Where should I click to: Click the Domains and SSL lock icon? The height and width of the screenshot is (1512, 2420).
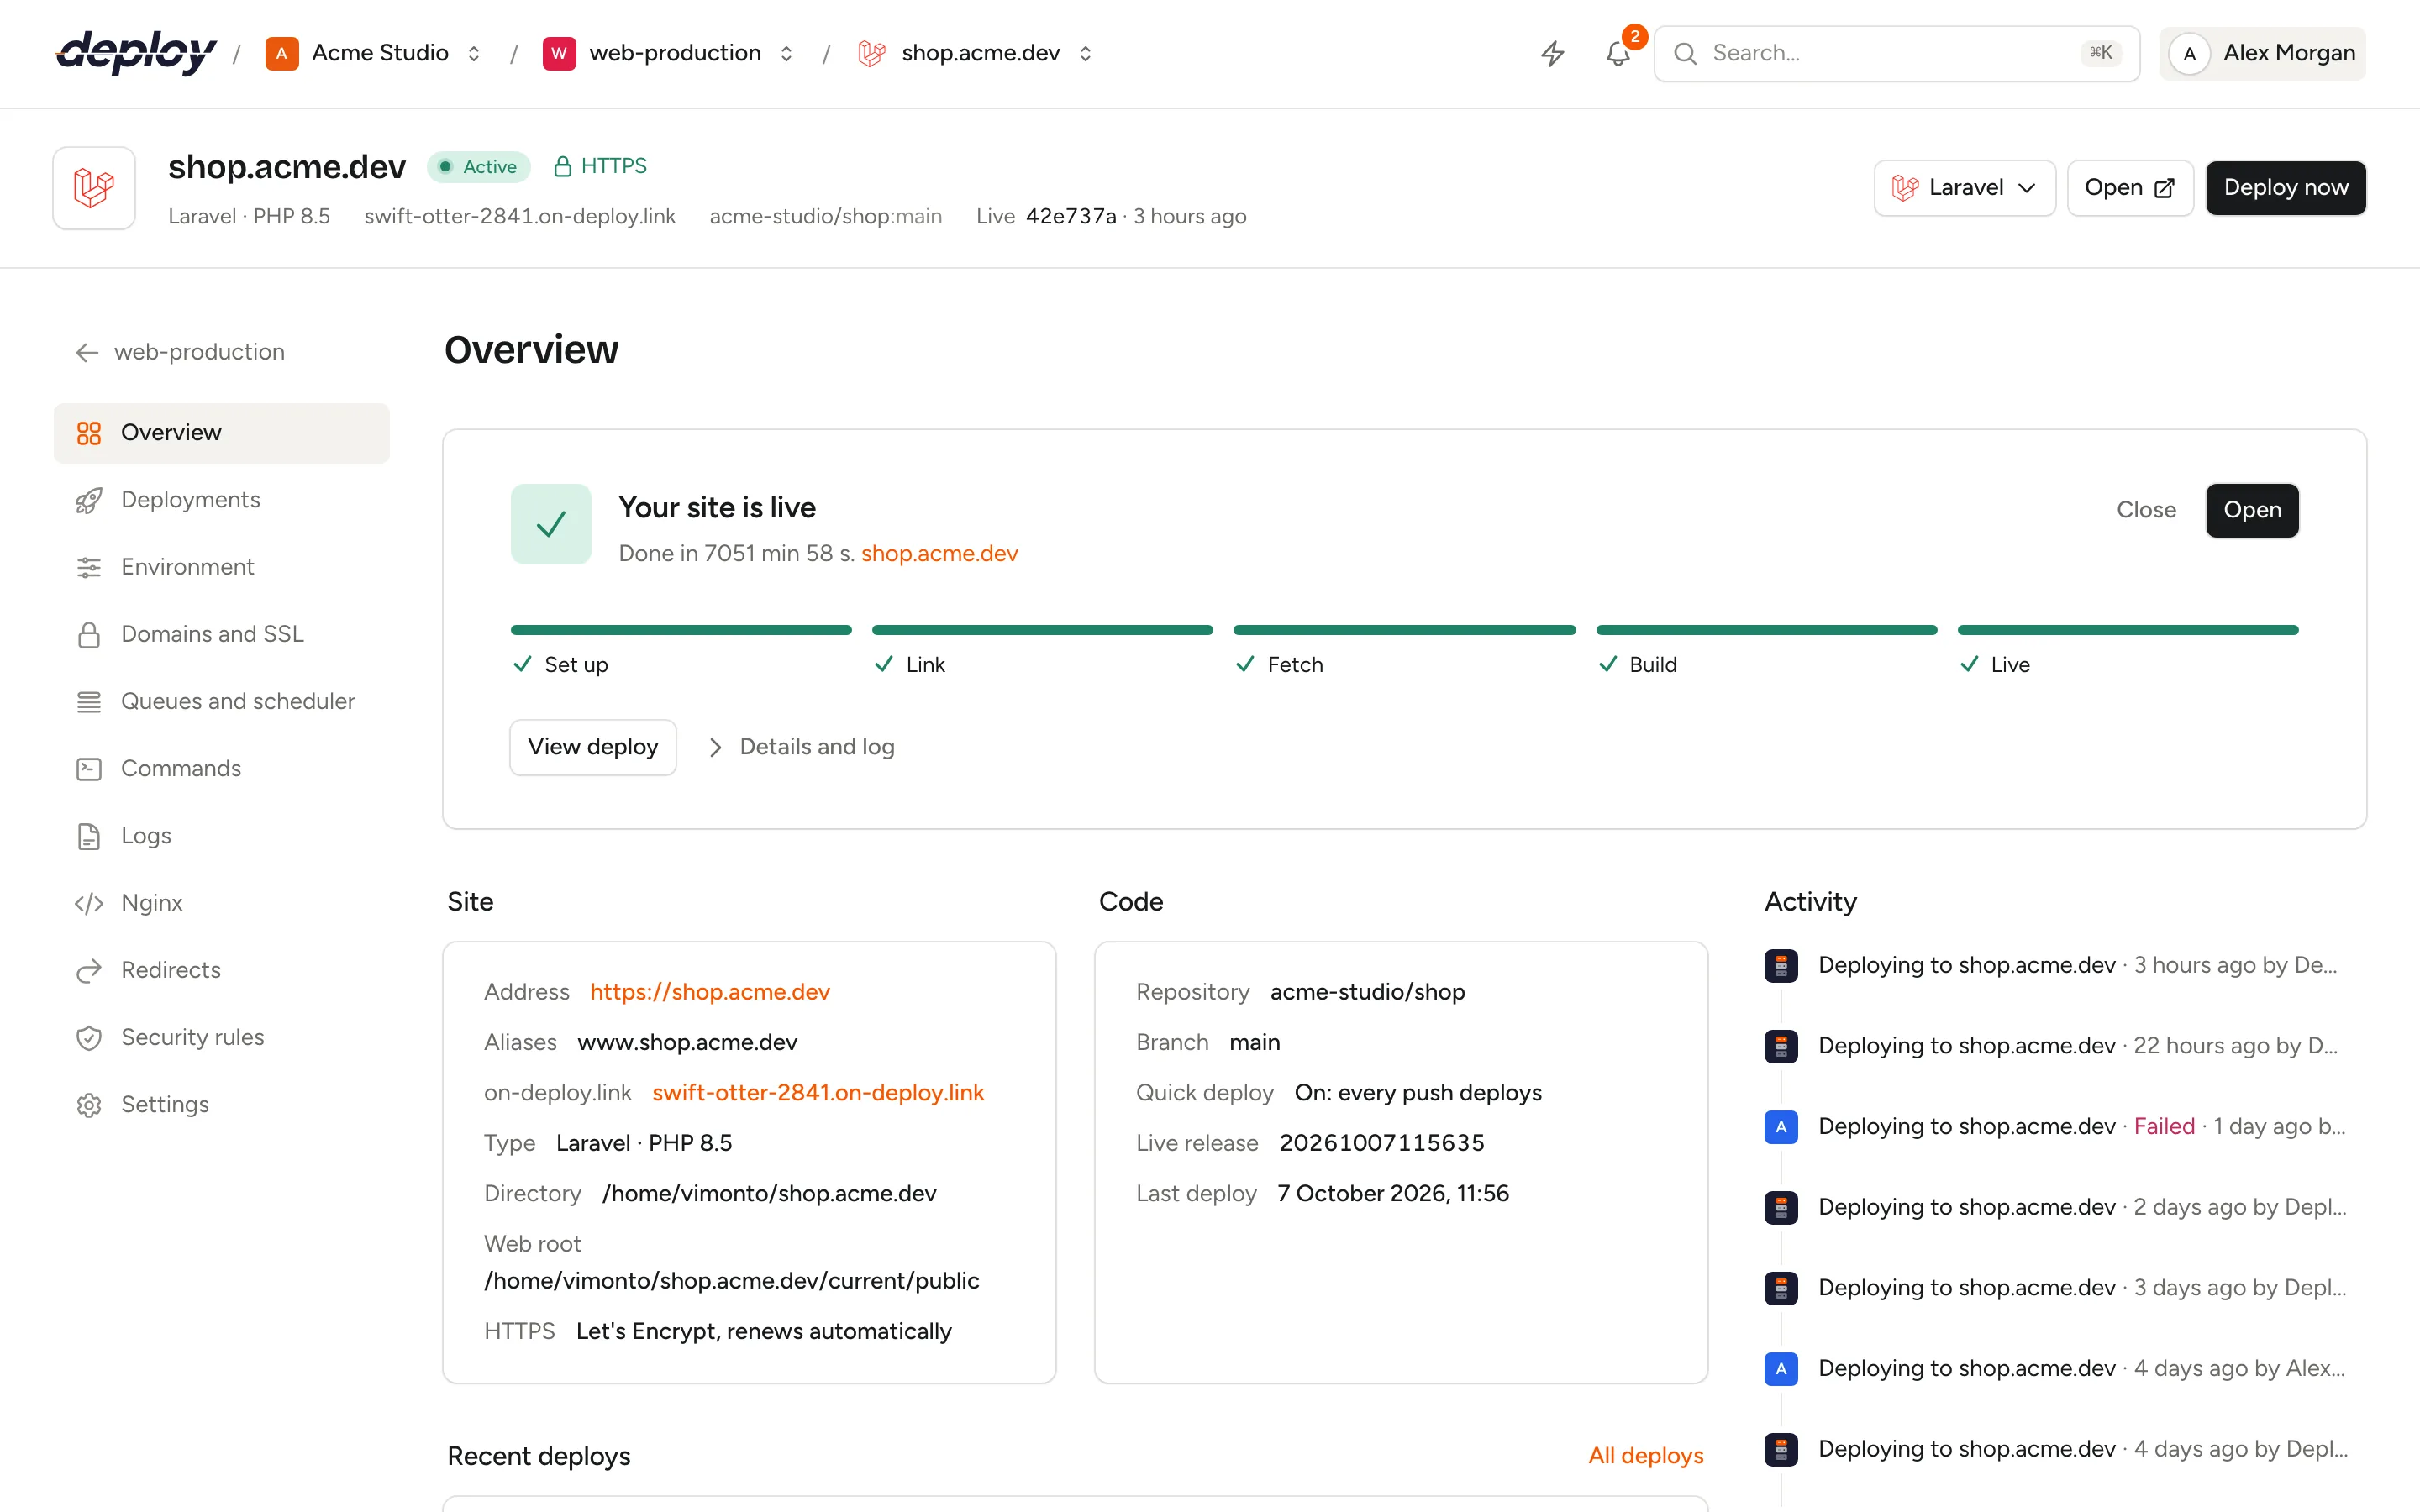89,634
